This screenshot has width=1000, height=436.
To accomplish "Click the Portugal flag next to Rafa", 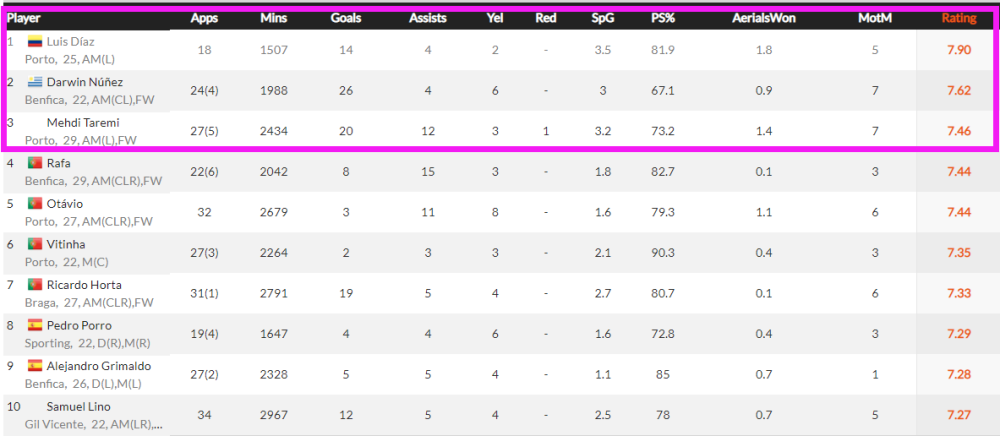I will tap(34, 163).
